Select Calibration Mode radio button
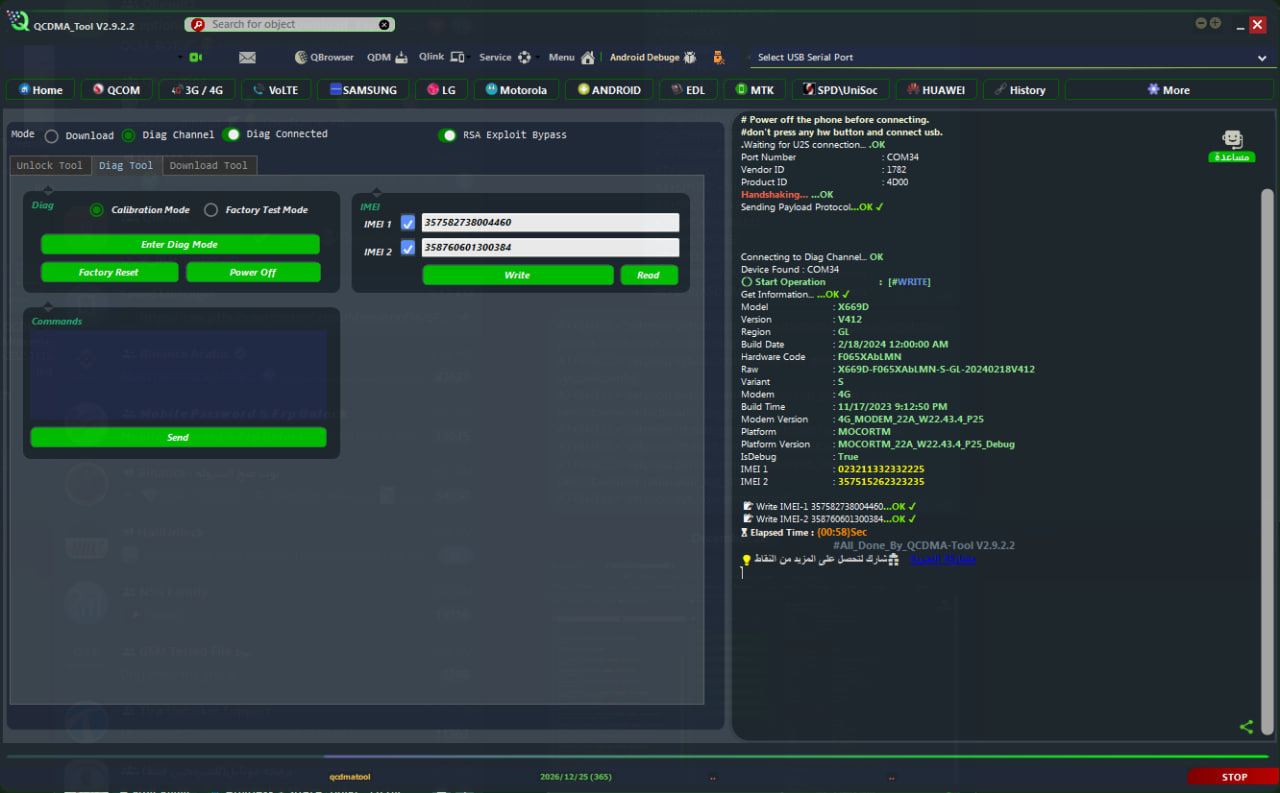Image resolution: width=1280 pixels, height=793 pixels. [x=97, y=210]
